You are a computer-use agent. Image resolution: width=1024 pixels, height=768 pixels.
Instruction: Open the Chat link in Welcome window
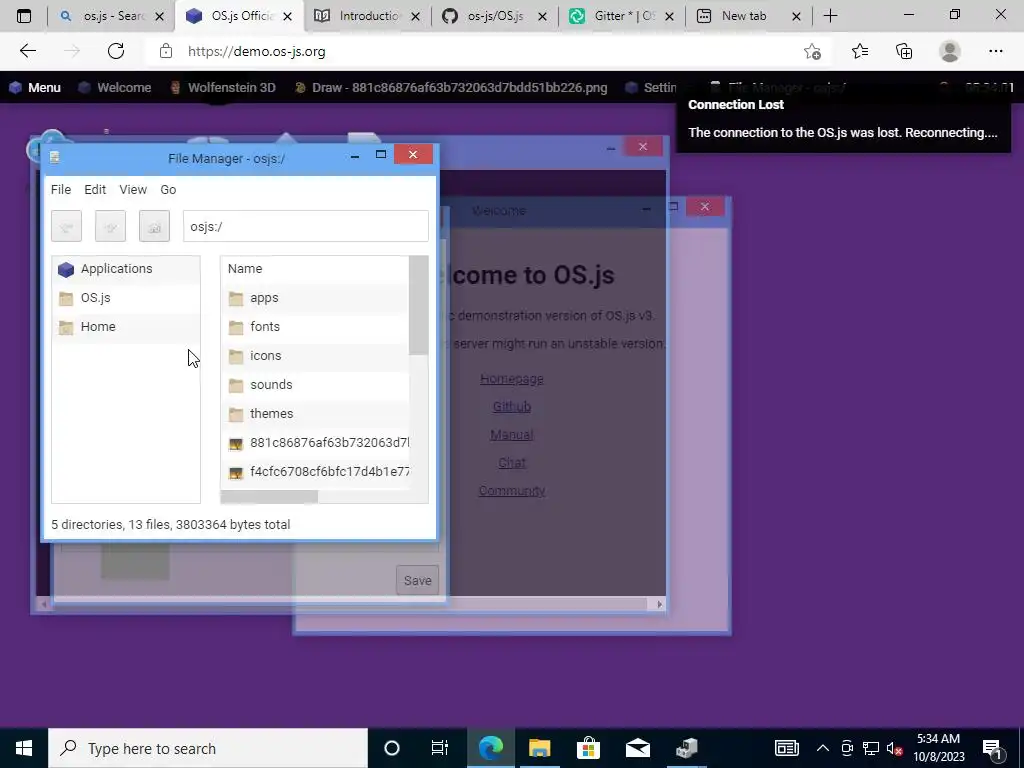coord(511,463)
